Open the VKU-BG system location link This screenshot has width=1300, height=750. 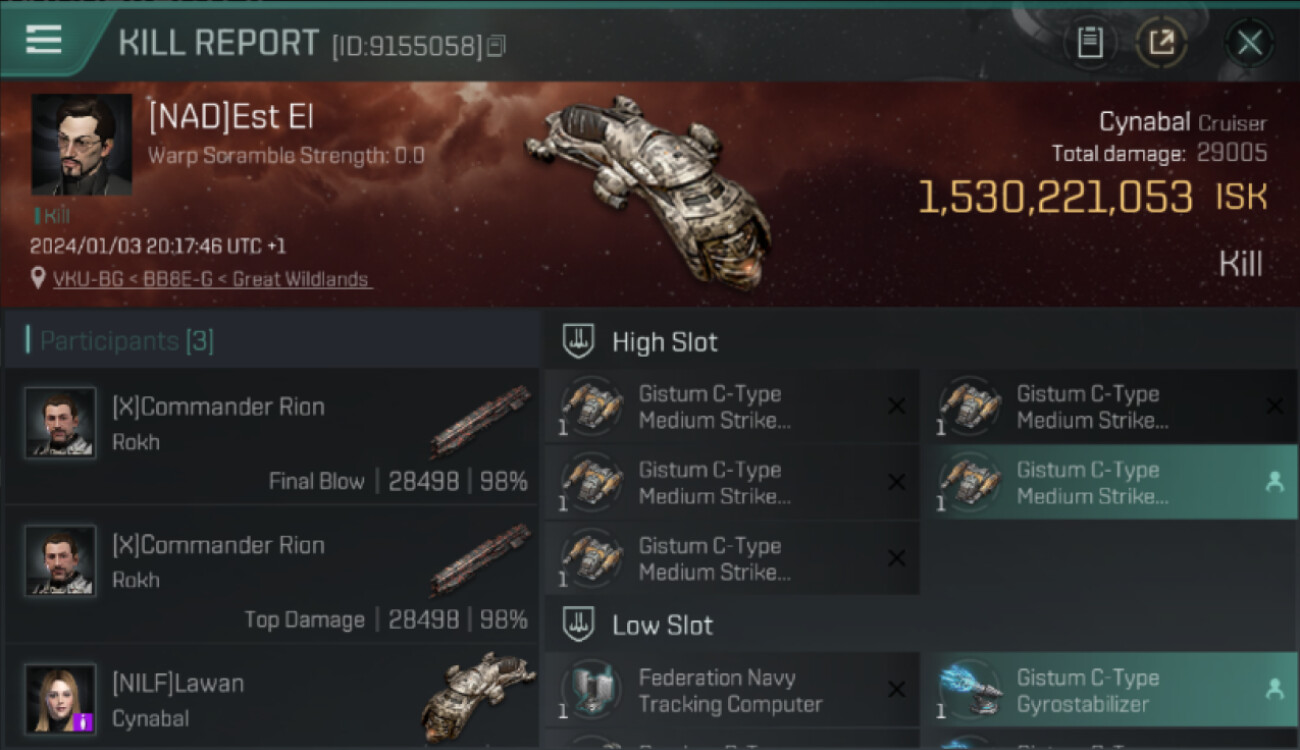[212, 279]
